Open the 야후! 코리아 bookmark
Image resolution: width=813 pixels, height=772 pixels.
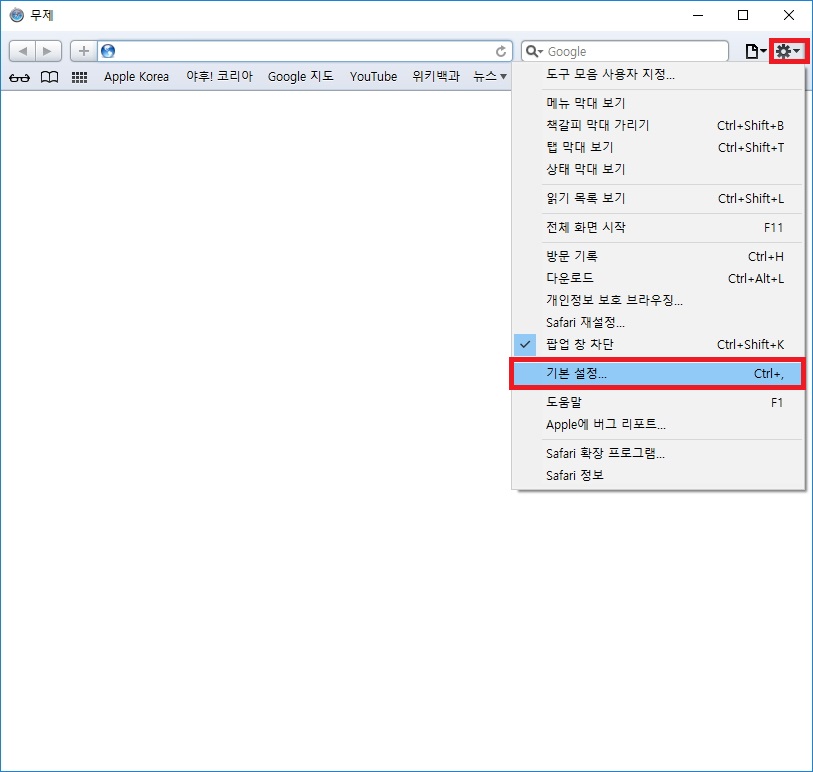pyautogui.click(x=219, y=76)
